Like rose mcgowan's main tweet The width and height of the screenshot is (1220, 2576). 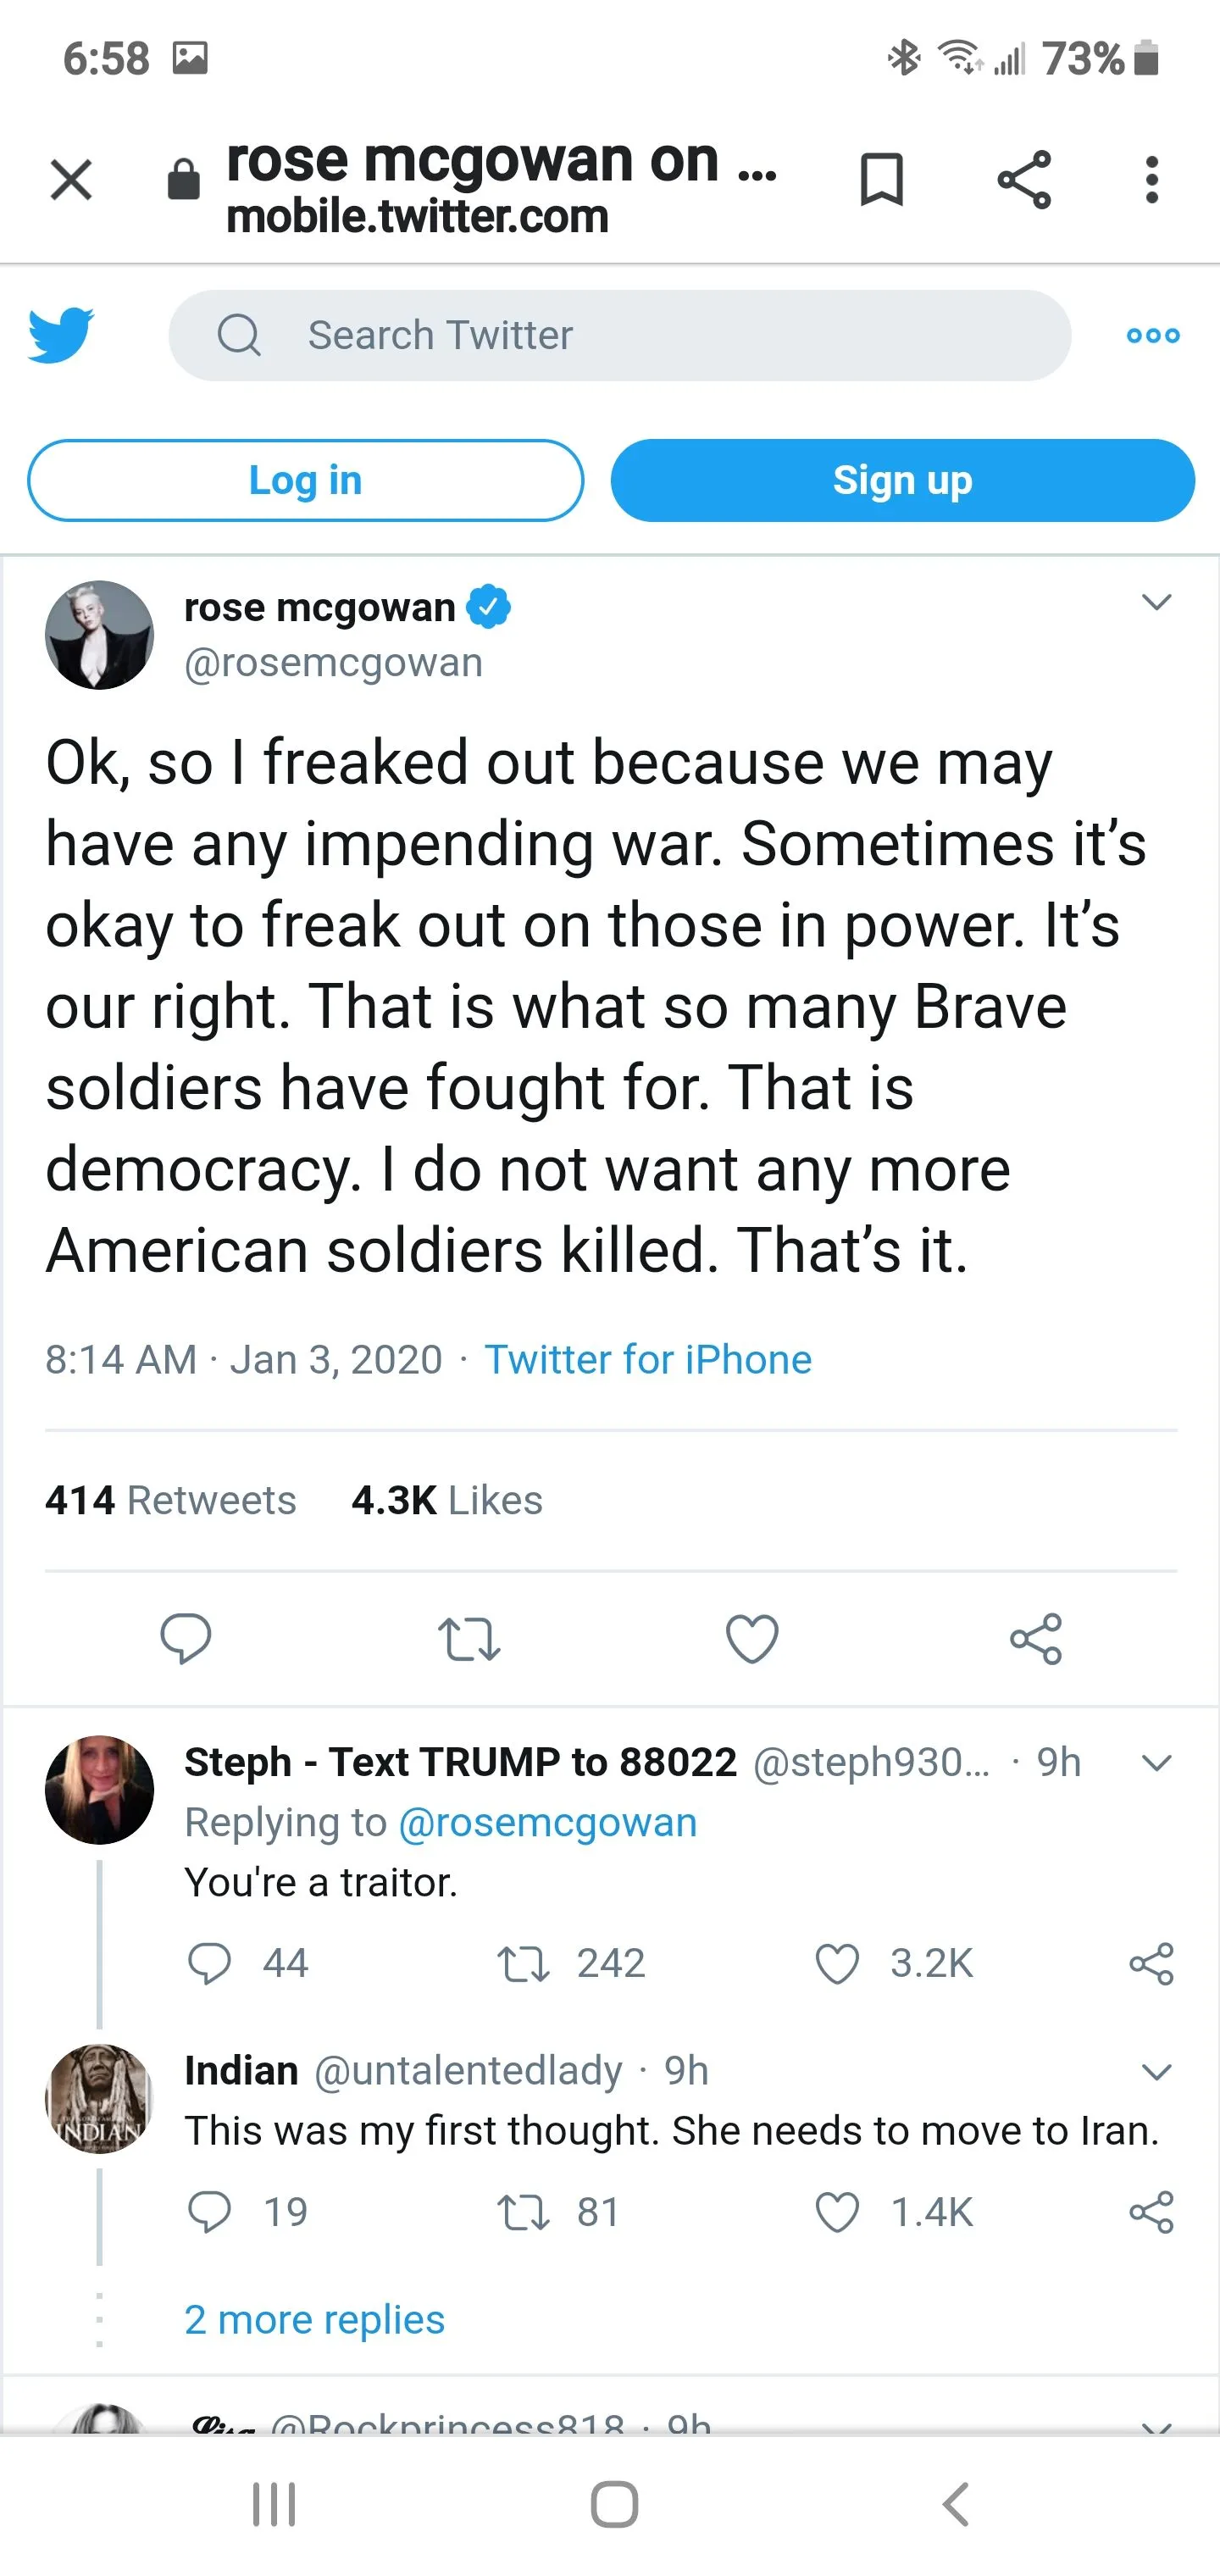(x=752, y=1638)
